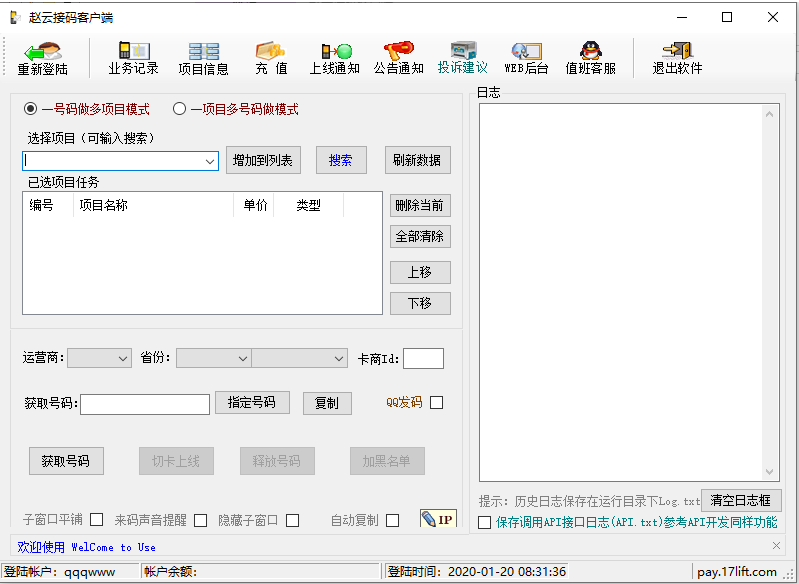799x584 pixels.
Task: Click the 欢迎使用 WelCome to Use text
Action: click(x=87, y=547)
